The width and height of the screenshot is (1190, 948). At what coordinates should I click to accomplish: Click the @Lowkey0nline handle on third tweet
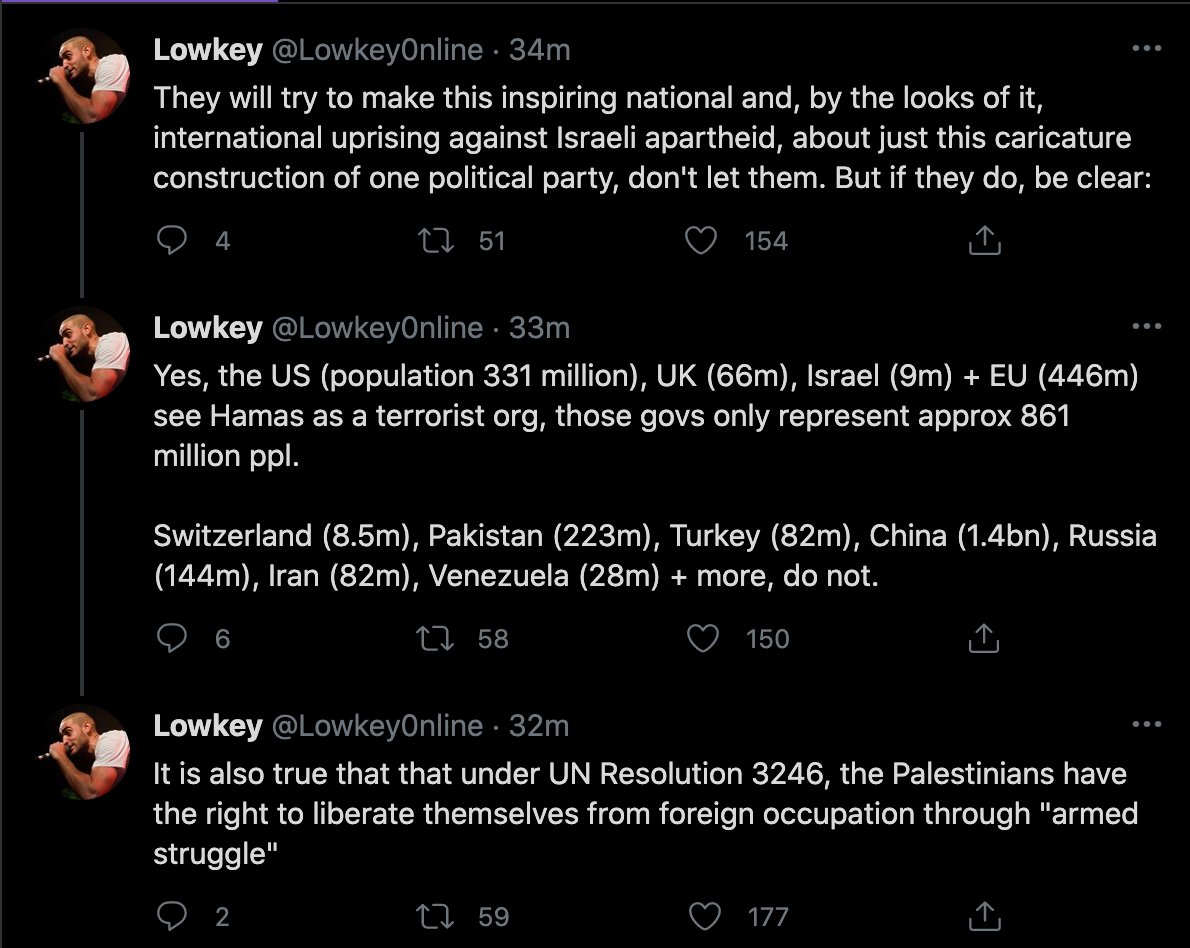(x=377, y=726)
